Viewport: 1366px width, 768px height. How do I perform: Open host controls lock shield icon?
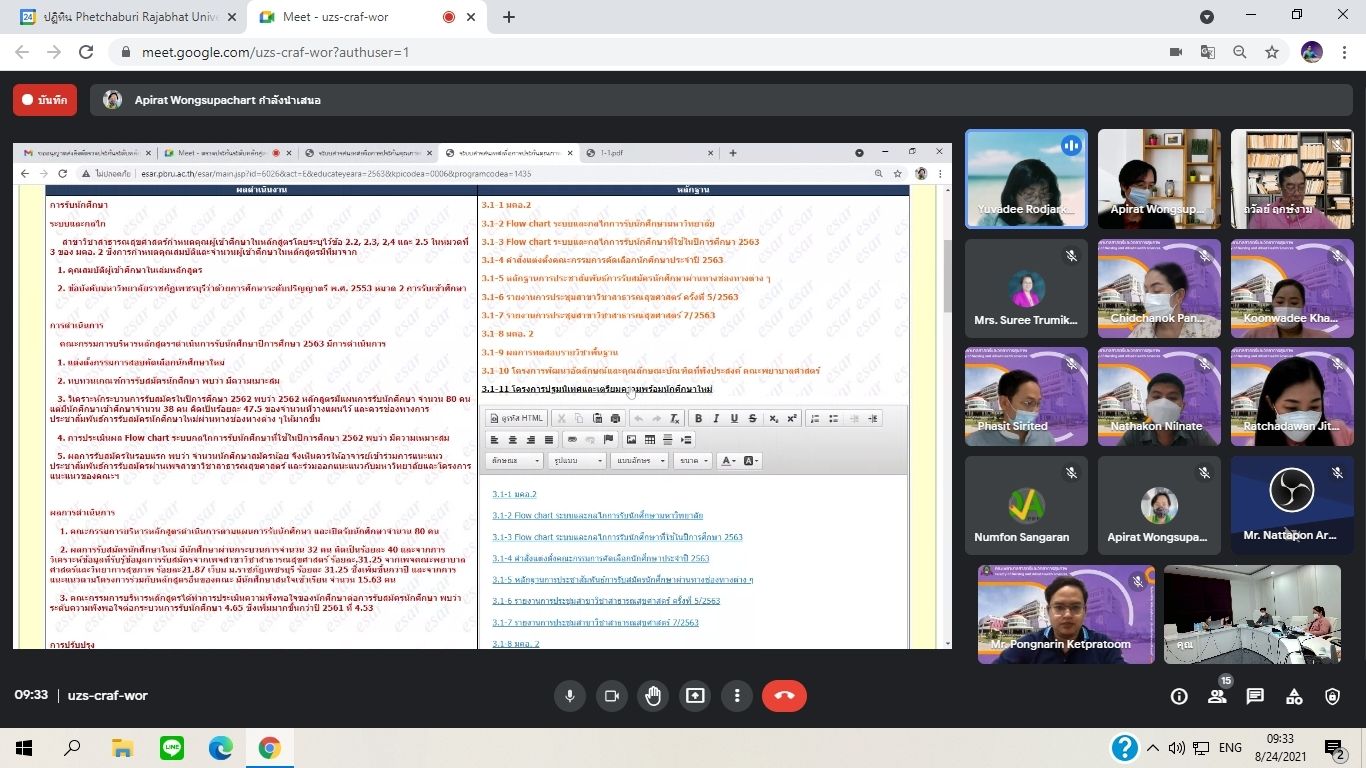(x=1332, y=697)
